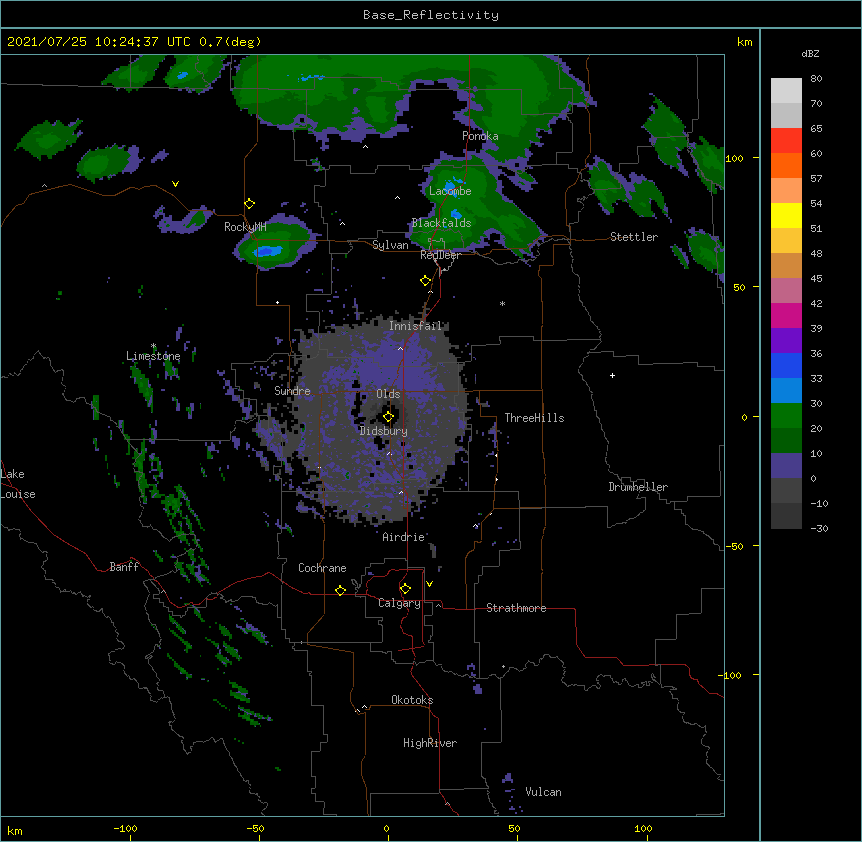The height and width of the screenshot is (842, 862).
Task: Pick the 65 dBZ red legend swatch
Action: (x=786, y=140)
